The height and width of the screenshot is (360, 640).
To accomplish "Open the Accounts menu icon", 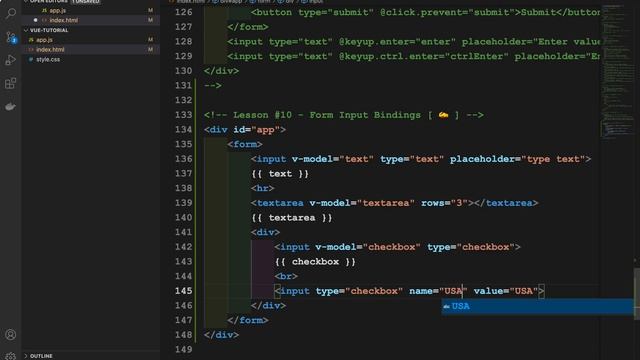I will (x=11, y=335).
